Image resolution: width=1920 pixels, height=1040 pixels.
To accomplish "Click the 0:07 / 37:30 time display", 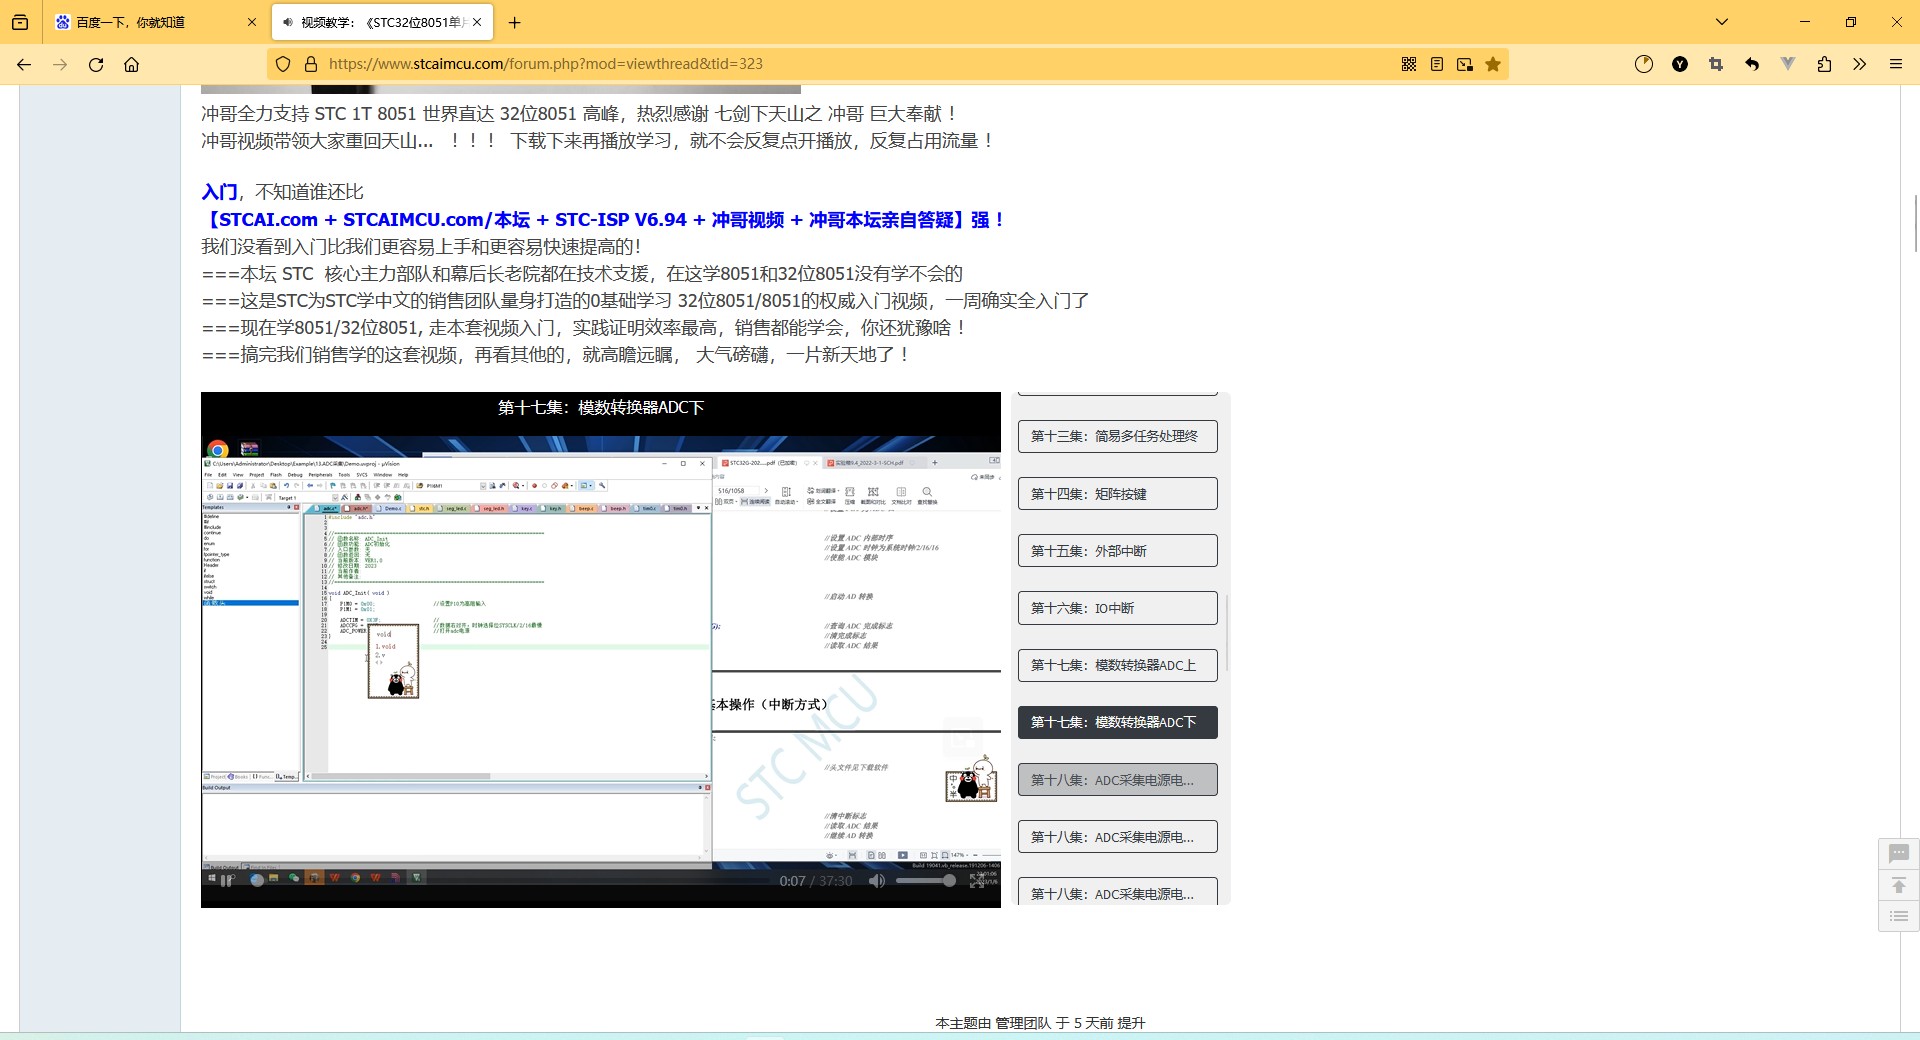I will (816, 881).
